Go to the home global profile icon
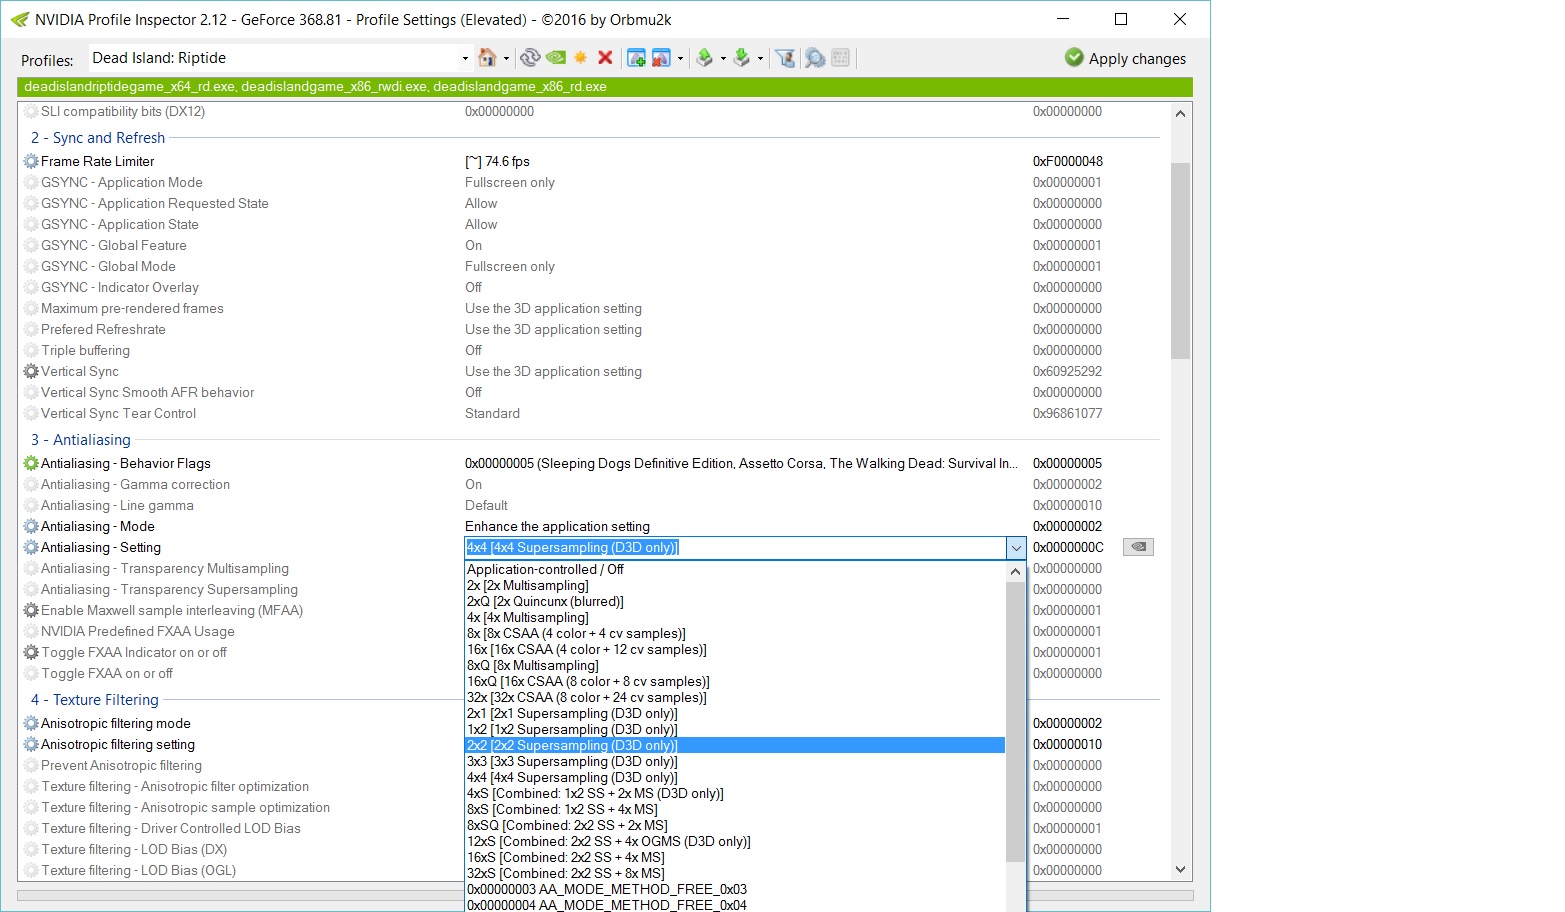This screenshot has height=912, width=1565. pyautogui.click(x=487, y=58)
